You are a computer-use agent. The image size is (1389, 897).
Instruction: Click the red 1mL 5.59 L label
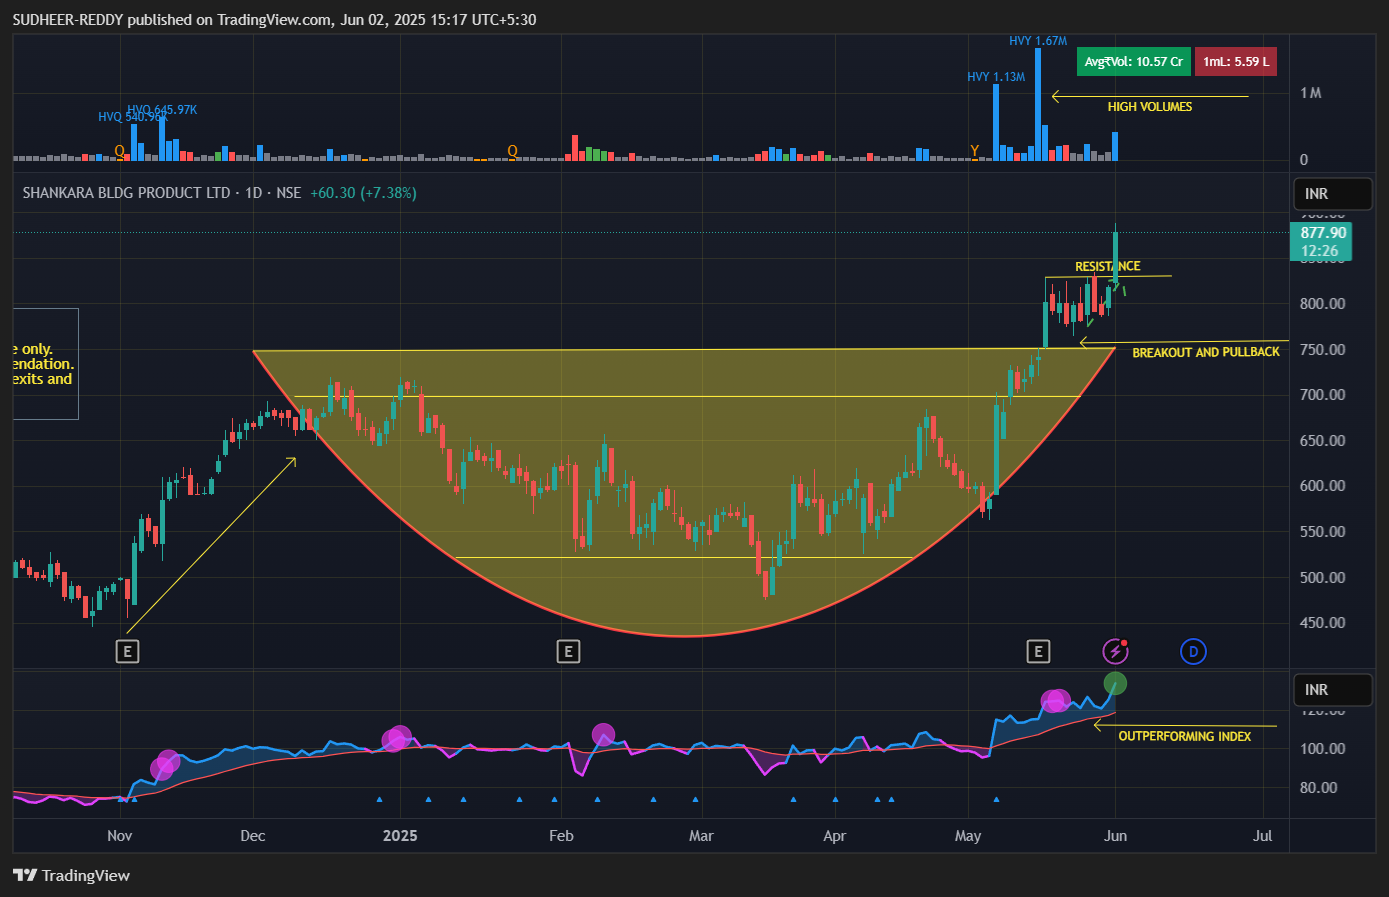click(x=1236, y=62)
